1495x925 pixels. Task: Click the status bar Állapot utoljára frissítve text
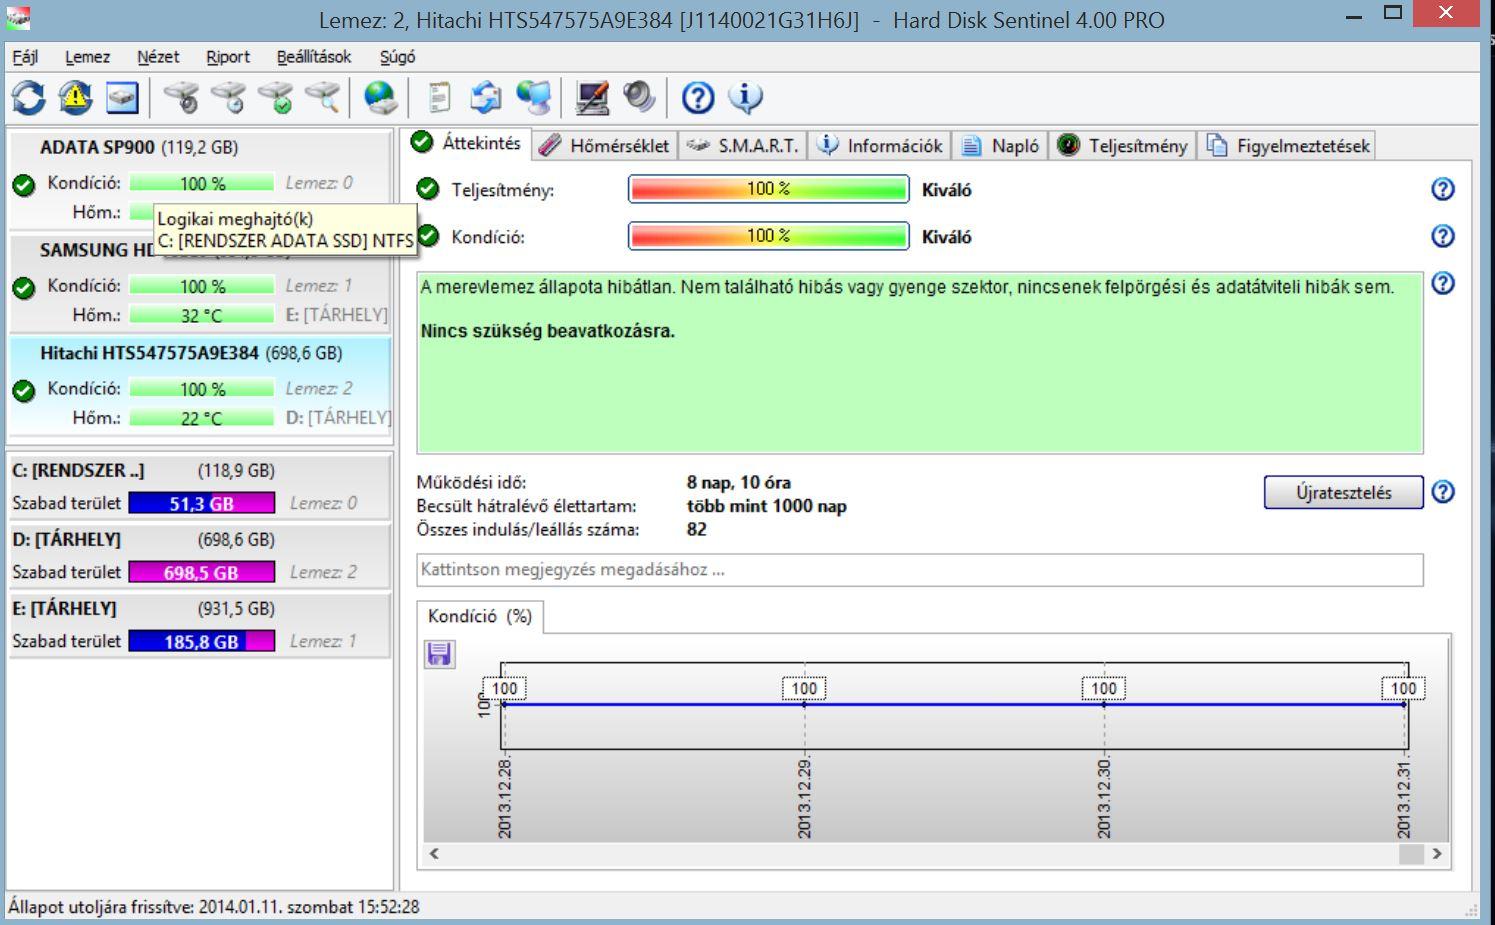point(214,907)
